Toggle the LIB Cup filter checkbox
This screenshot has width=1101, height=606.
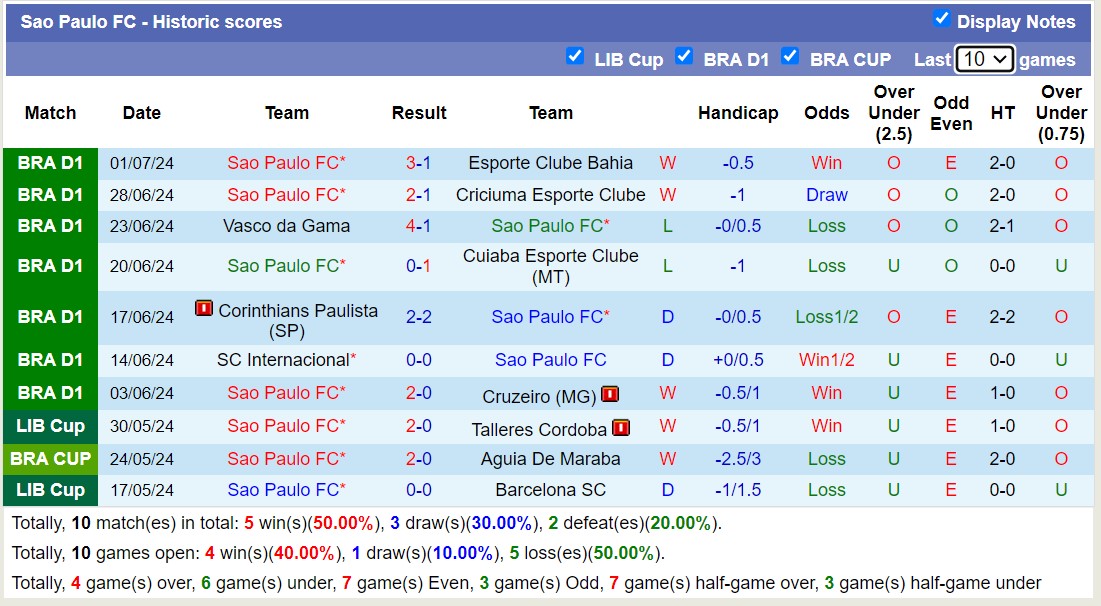coord(576,58)
